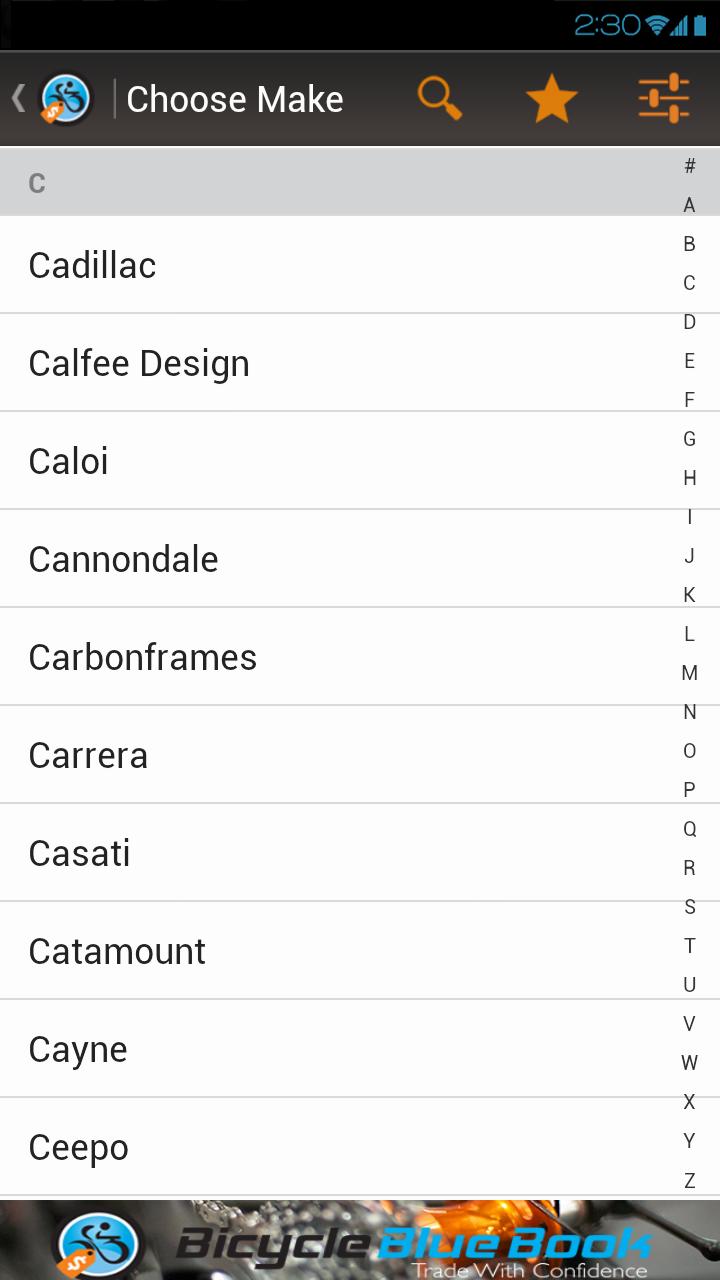Screen dimensions: 720x1280
Task: Select Cannondale from the make list
Action: pyautogui.click(x=124, y=559)
